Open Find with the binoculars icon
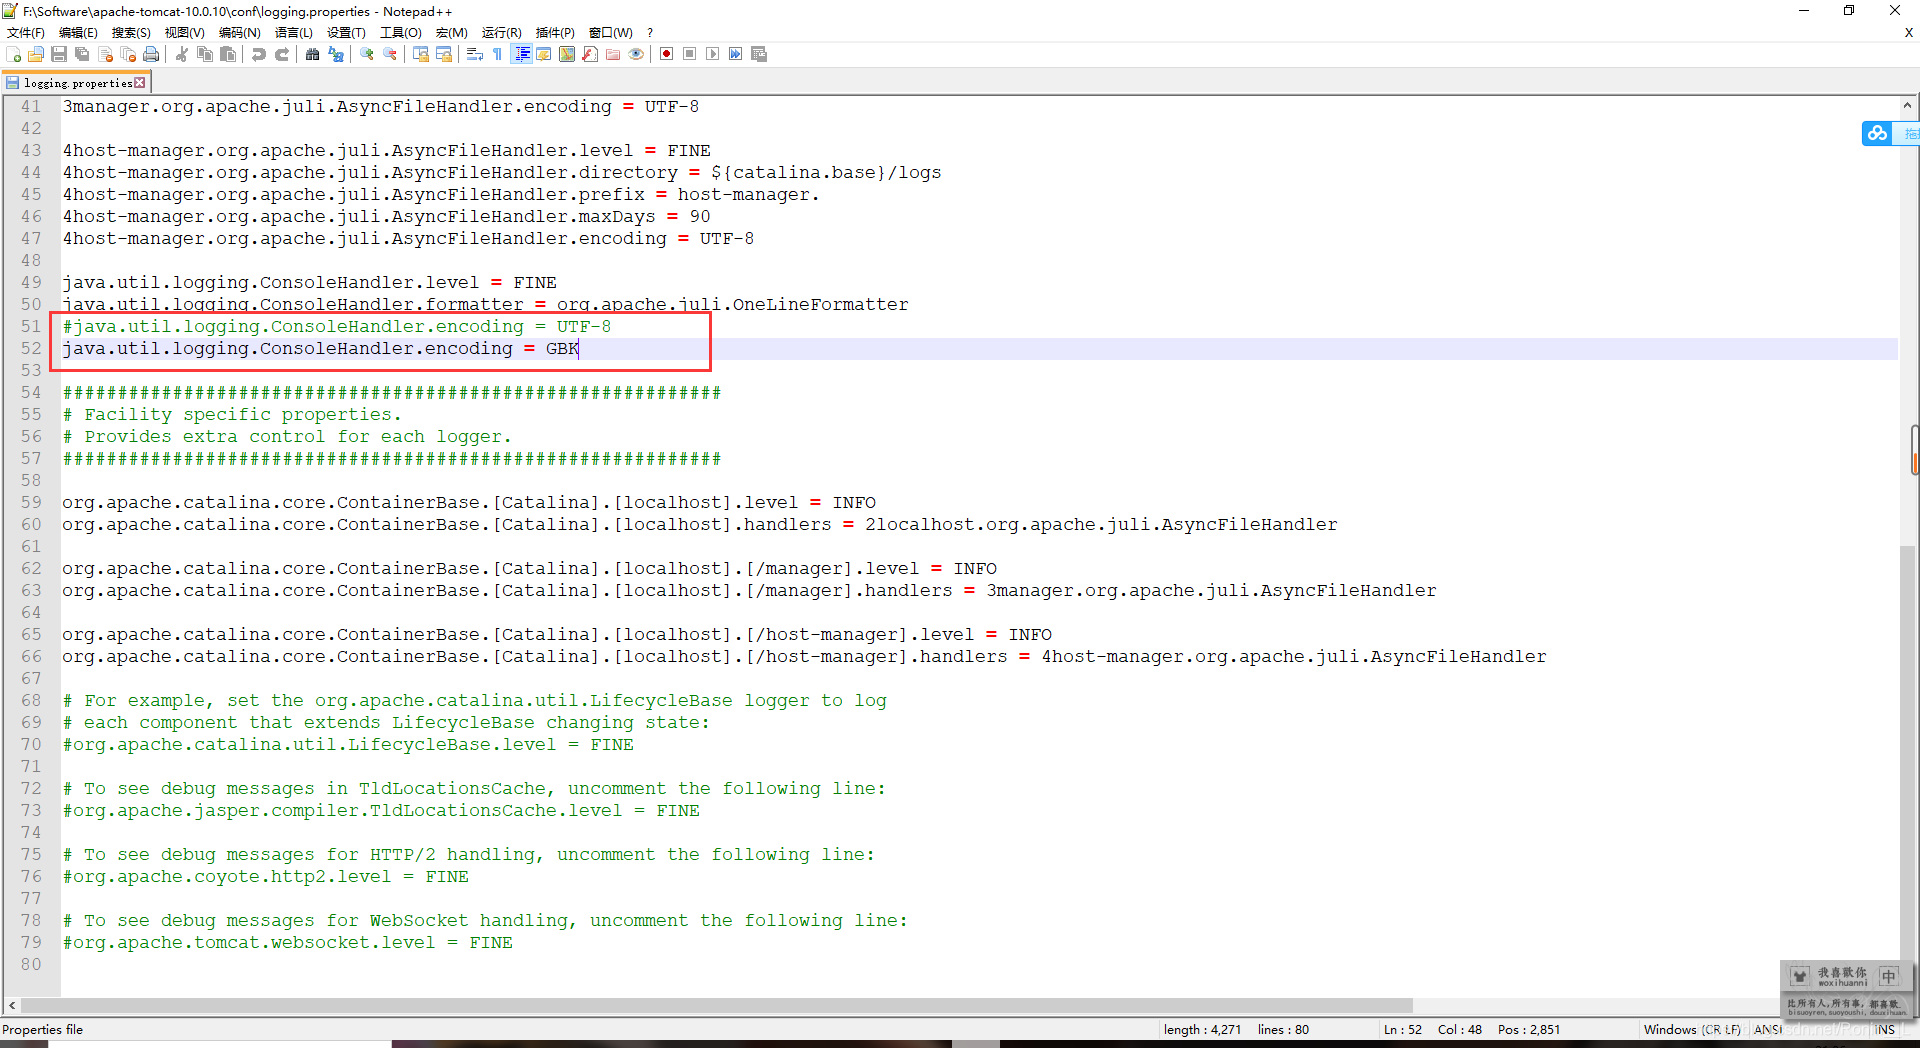1920x1048 pixels. coord(313,54)
